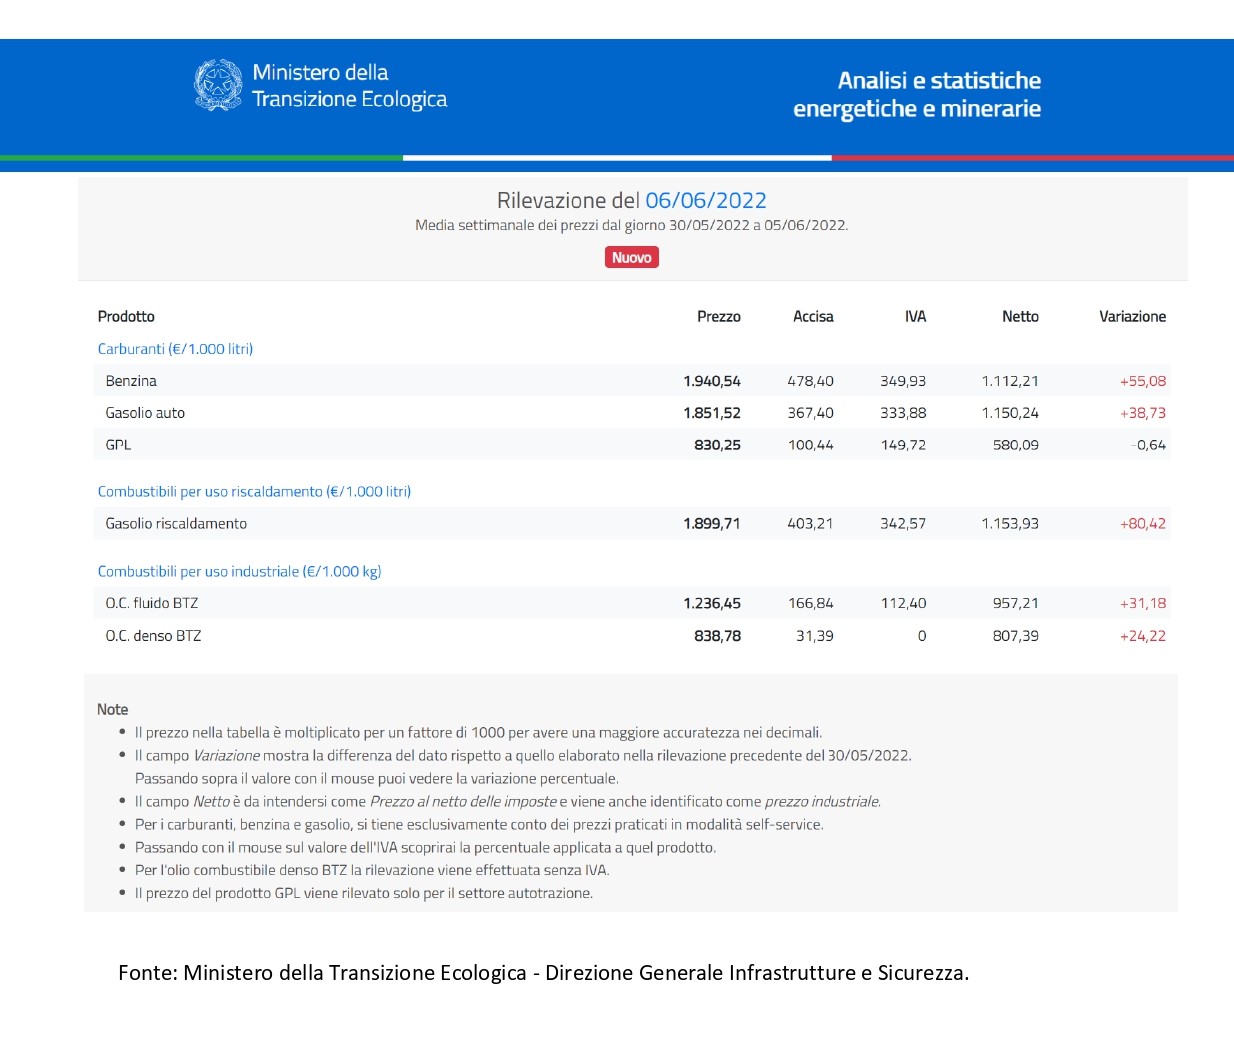Open Ministero della Transizione Ecologica header link
1234x1045 pixels.
coord(349,86)
